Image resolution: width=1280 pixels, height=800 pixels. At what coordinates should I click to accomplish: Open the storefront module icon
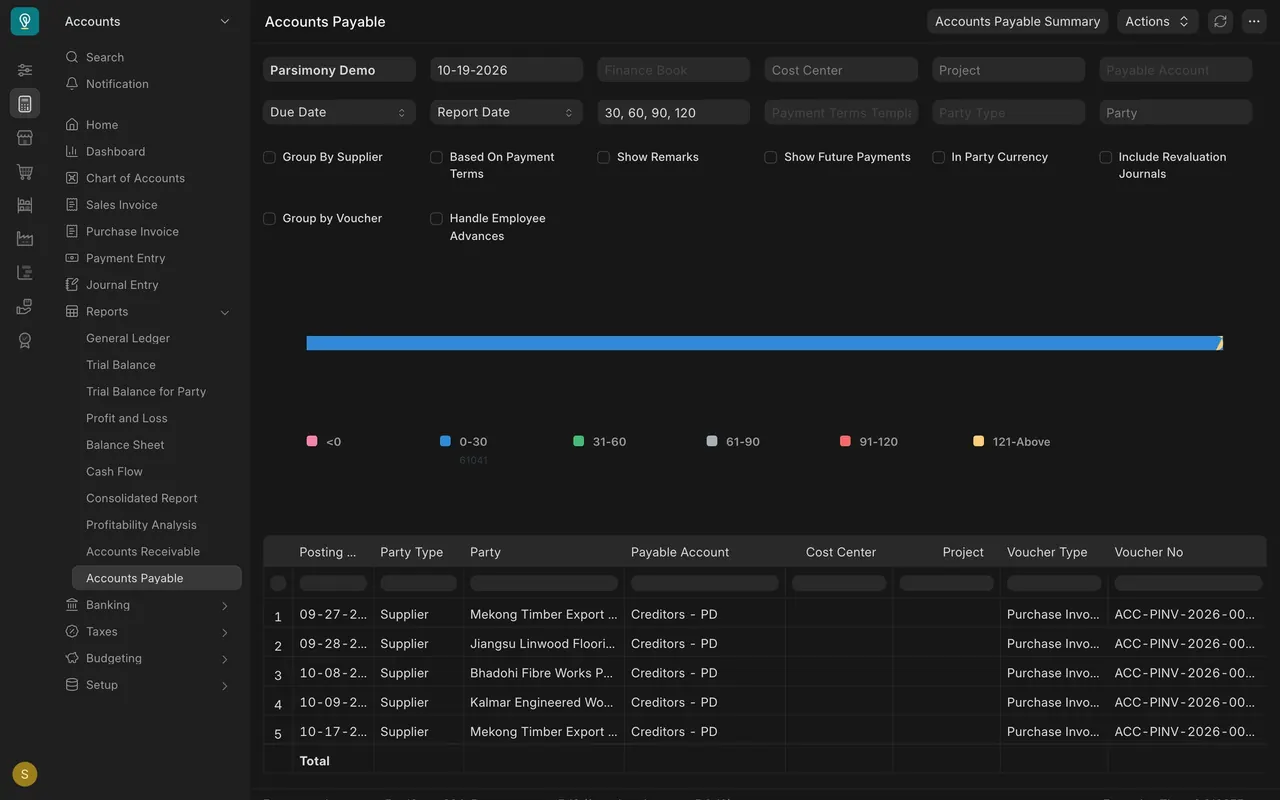click(25, 138)
